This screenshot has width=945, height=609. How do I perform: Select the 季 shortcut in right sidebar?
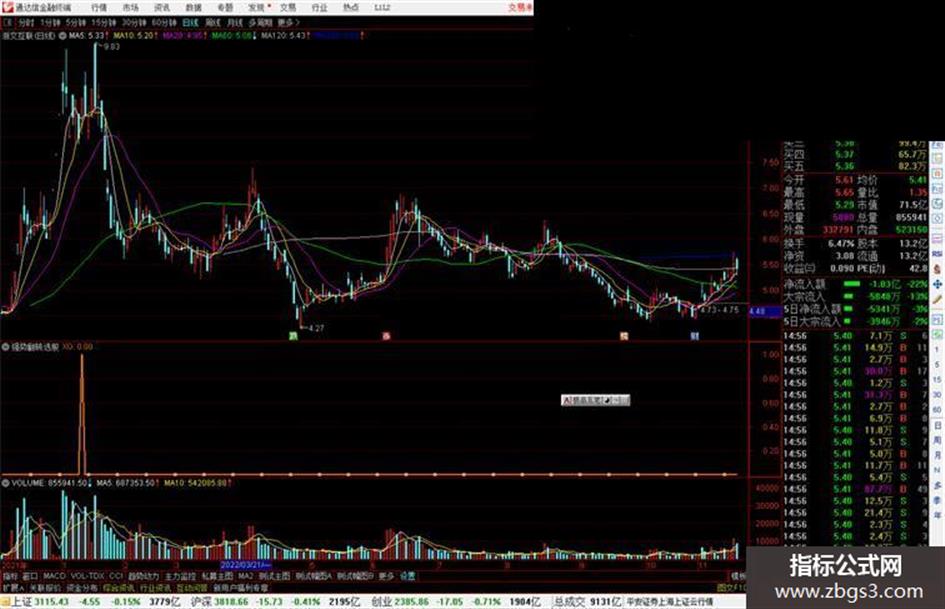[x=937, y=500]
